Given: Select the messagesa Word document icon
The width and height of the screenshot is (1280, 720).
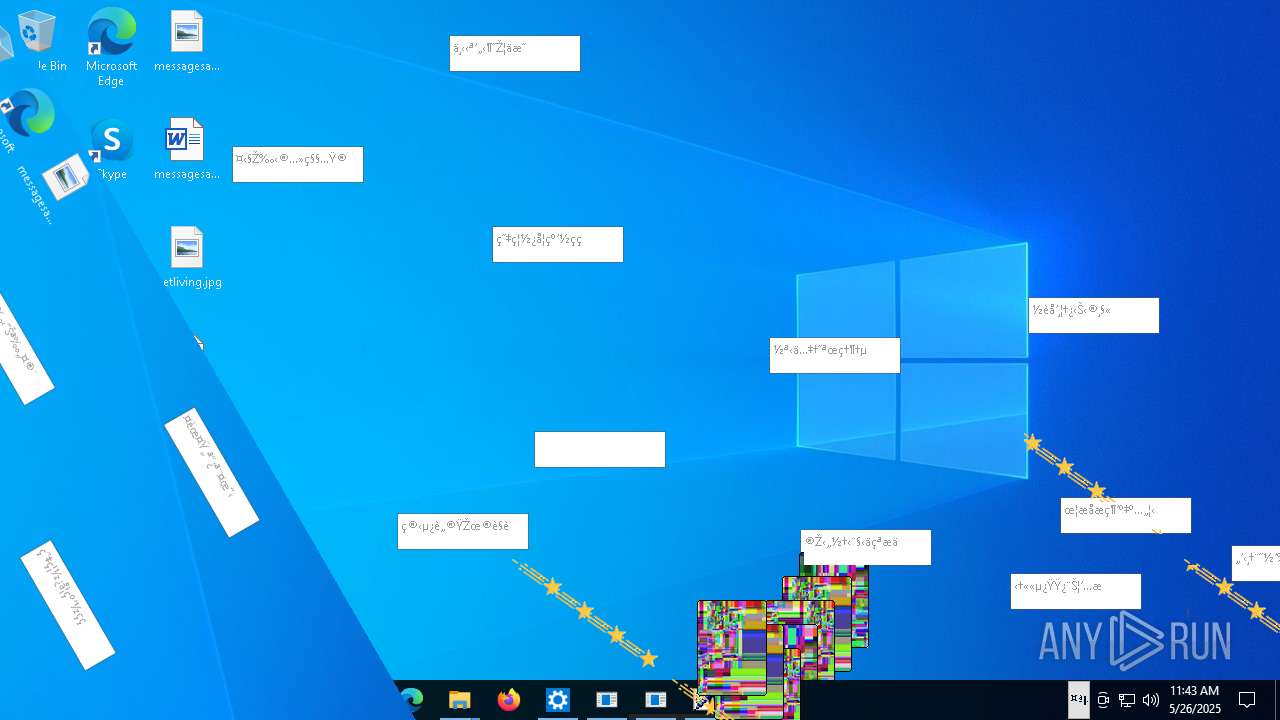Looking at the screenshot, I should 186,150.
